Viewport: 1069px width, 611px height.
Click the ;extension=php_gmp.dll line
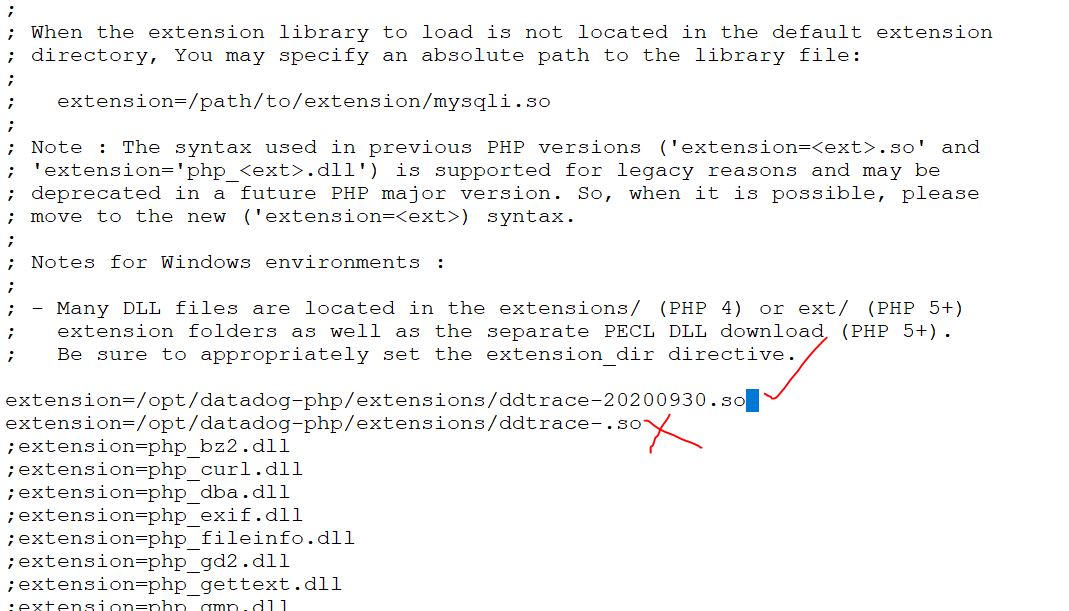point(148,604)
